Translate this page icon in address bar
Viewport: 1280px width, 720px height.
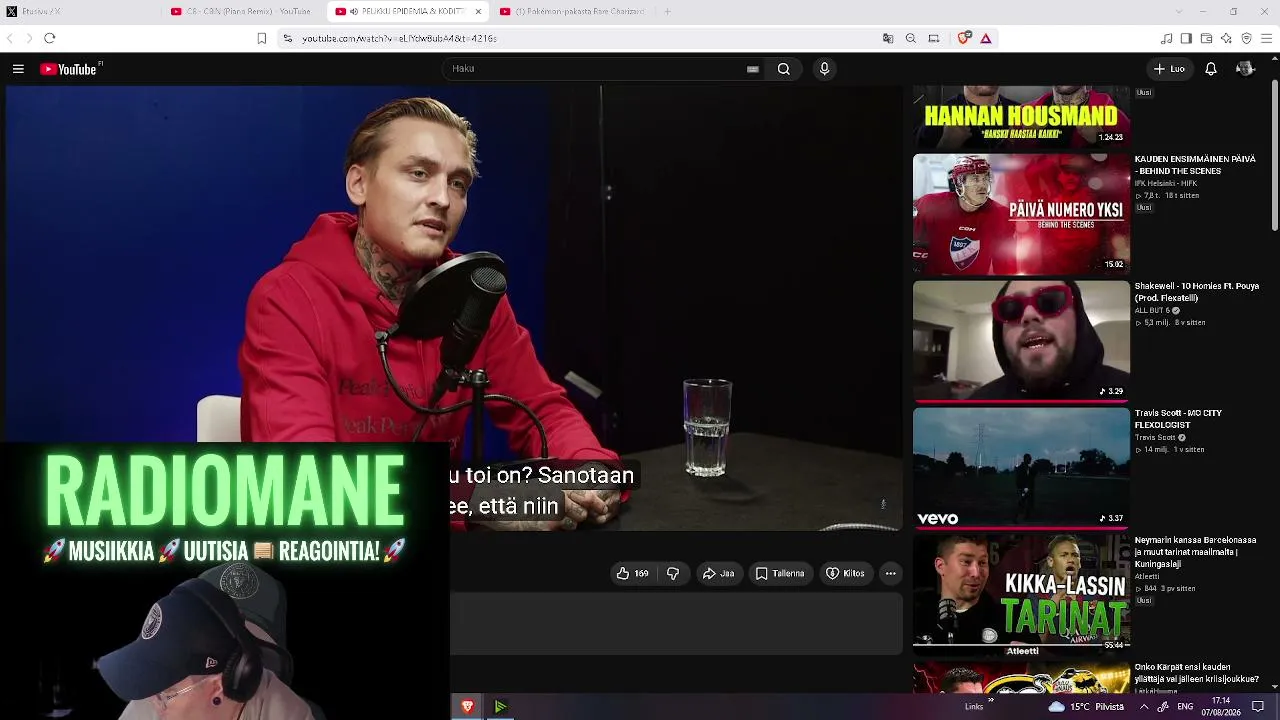(888, 38)
